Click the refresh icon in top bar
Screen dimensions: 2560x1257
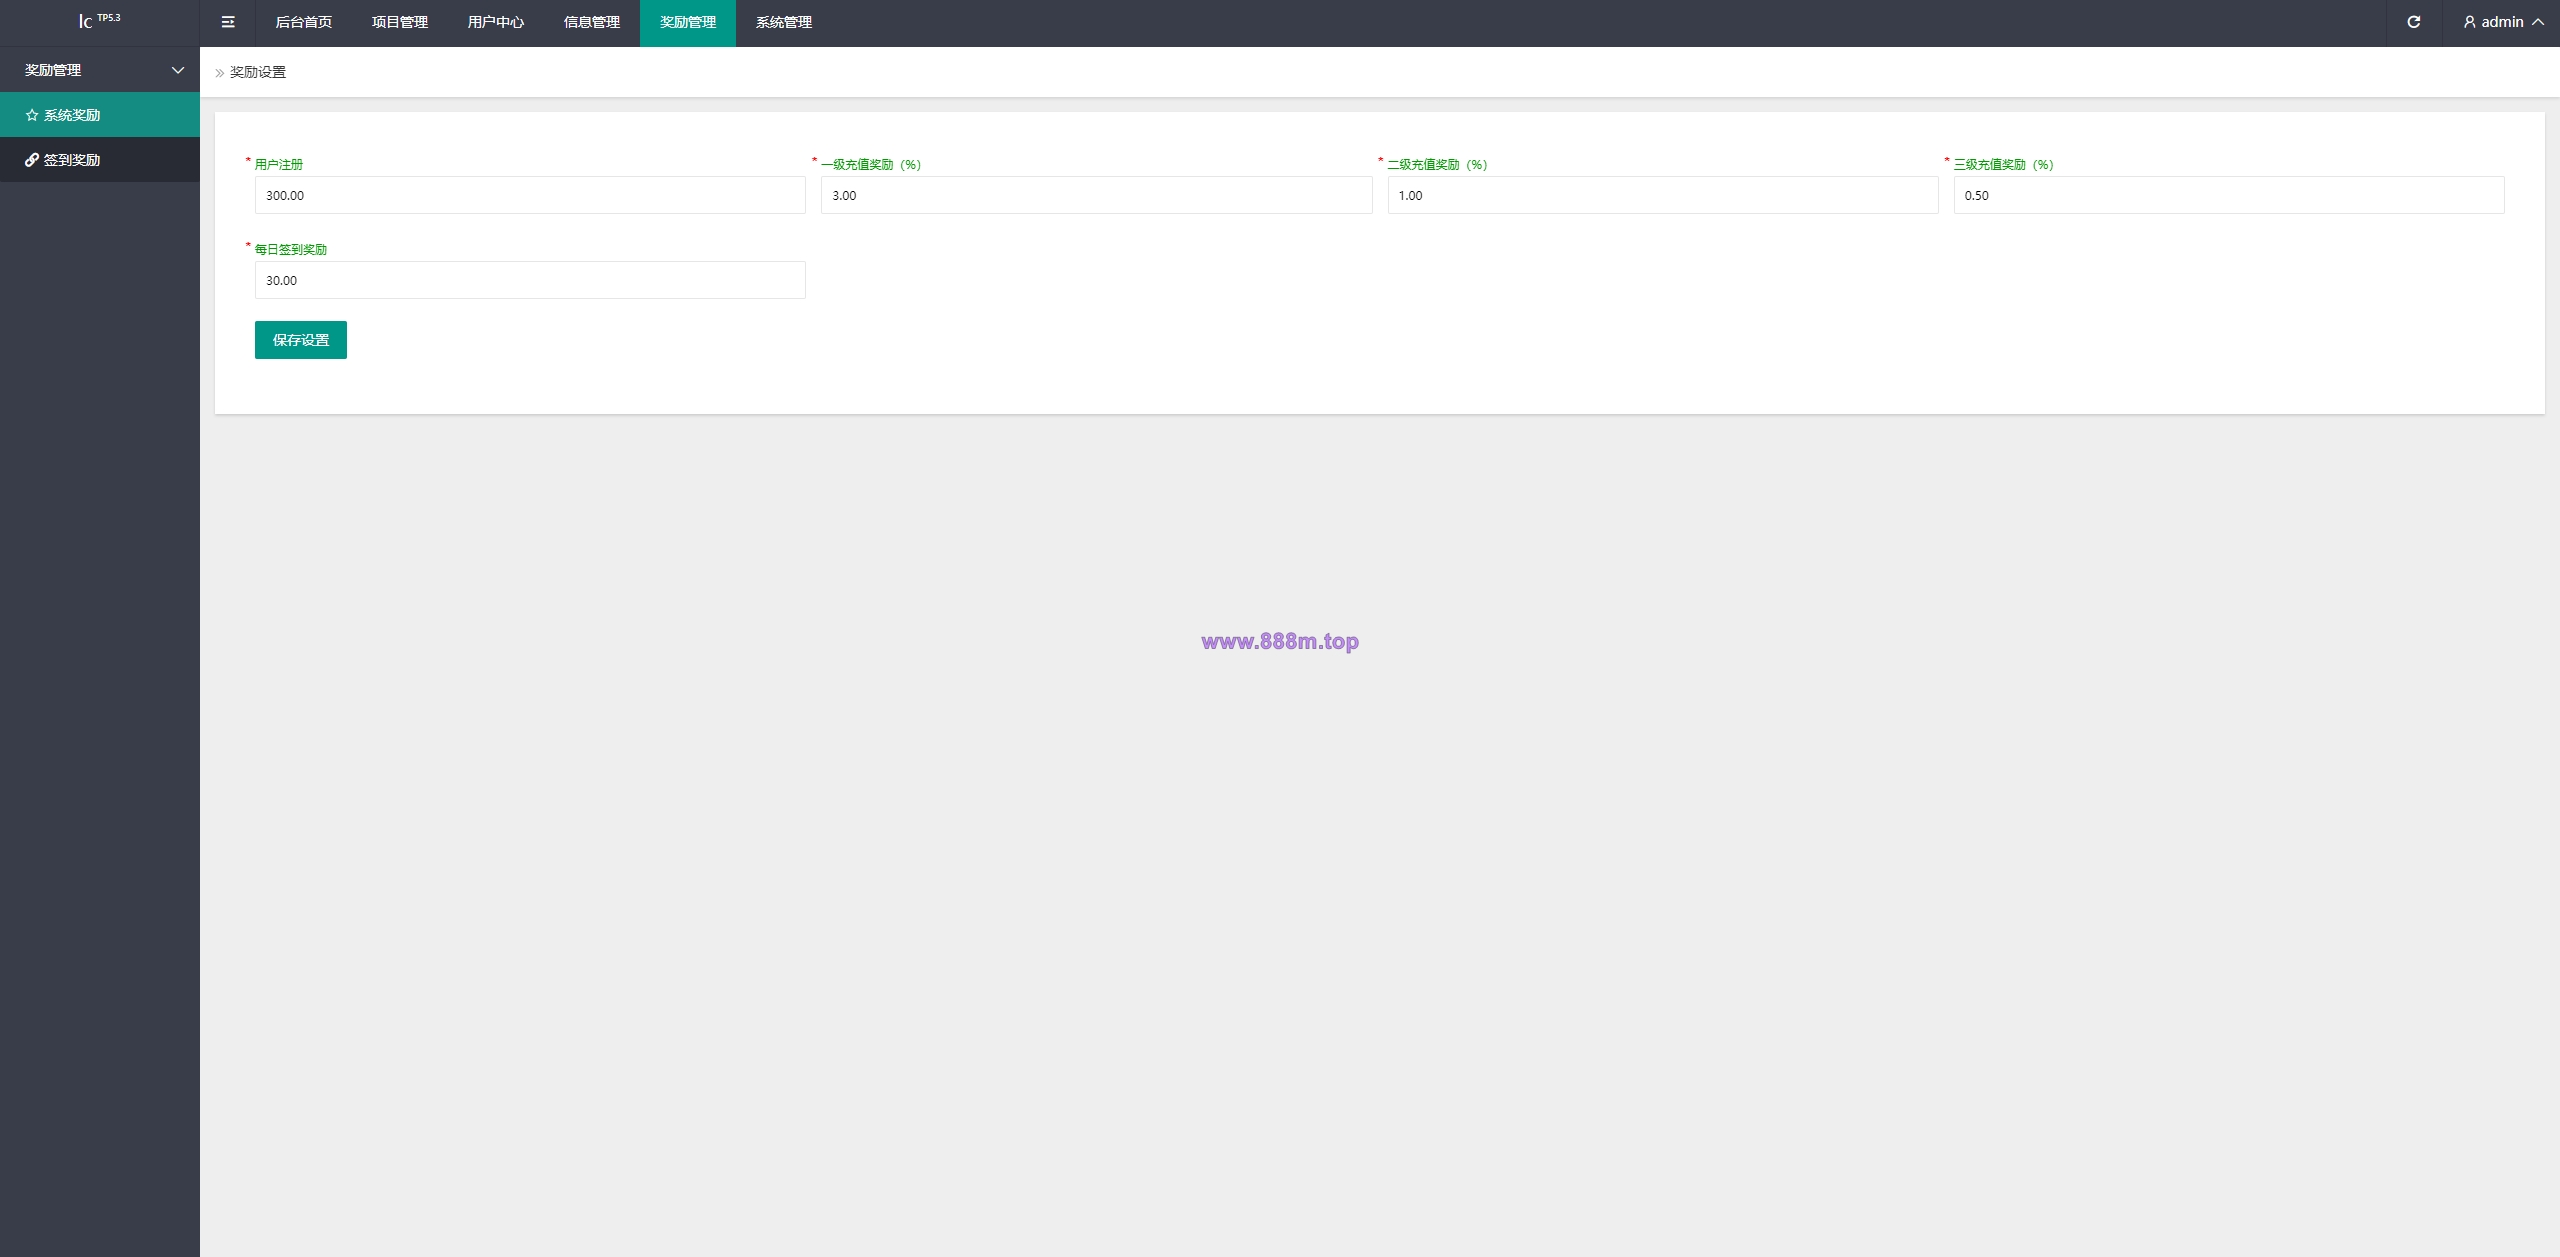(x=2414, y=22)
